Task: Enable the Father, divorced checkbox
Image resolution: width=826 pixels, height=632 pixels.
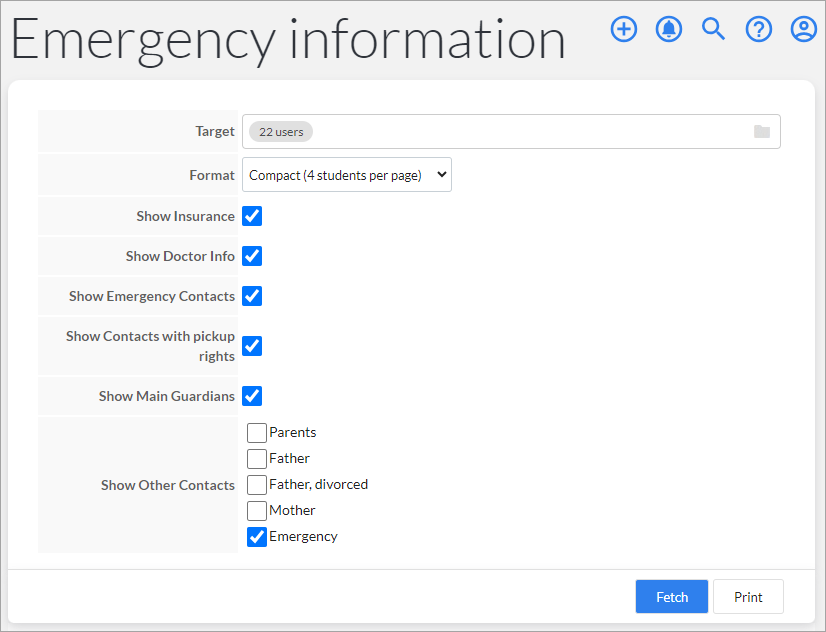Action: pyautogui.click(x=256, y=484)
